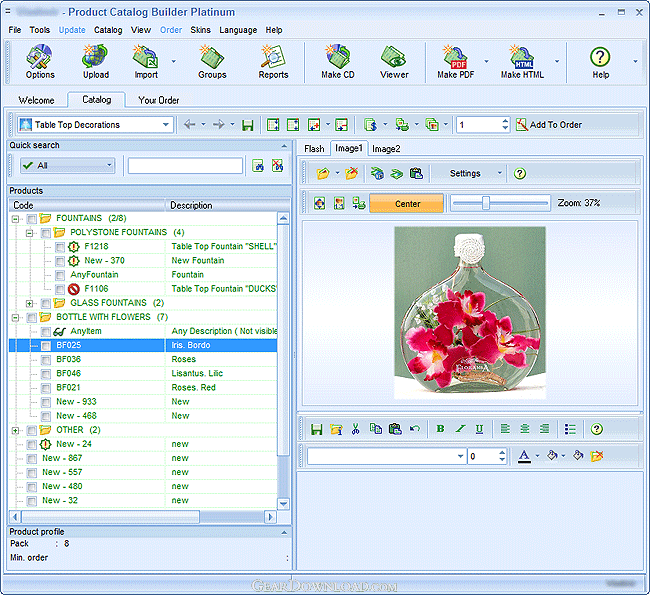Click the image zoom slider handle
This screenshot has width=650, height=595.
(486, 203)
